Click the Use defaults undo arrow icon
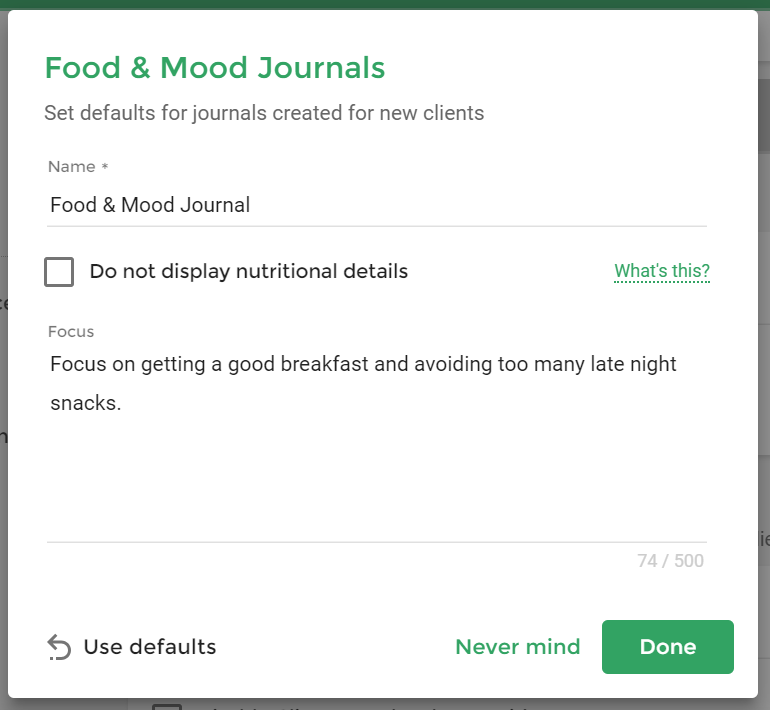The image size is (770, 710). coord(59,647)
